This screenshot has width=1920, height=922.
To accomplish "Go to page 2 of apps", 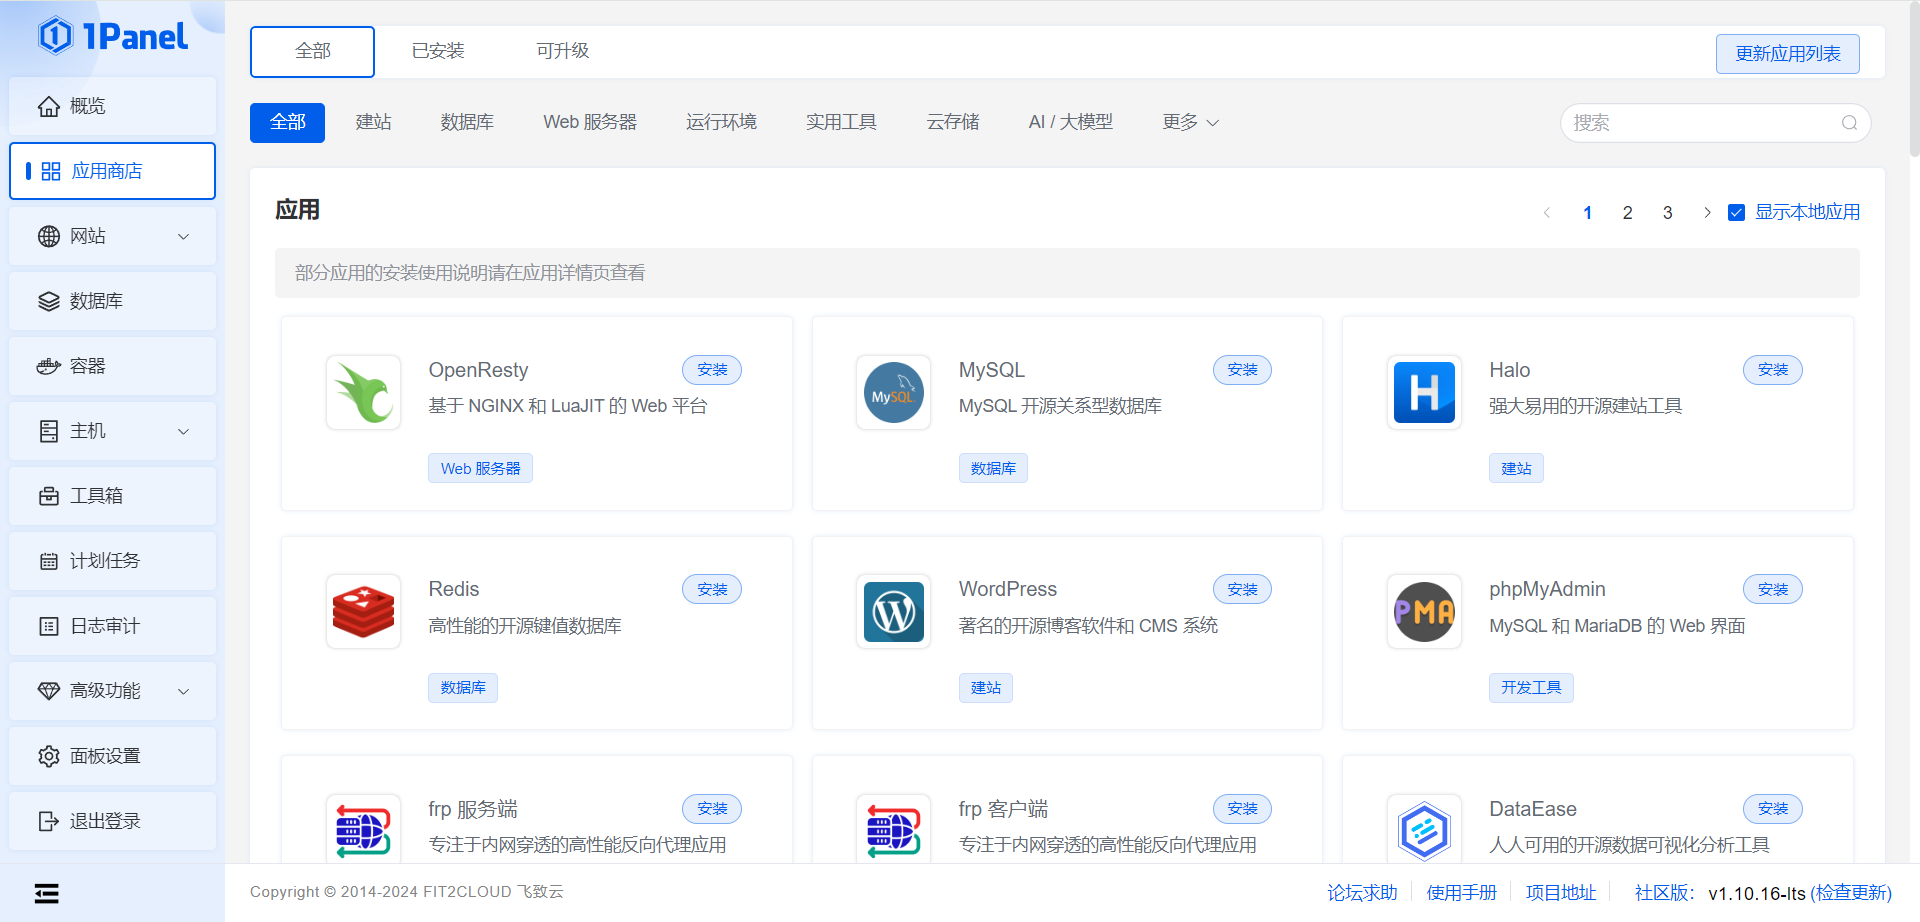I will coord(1627,213).
